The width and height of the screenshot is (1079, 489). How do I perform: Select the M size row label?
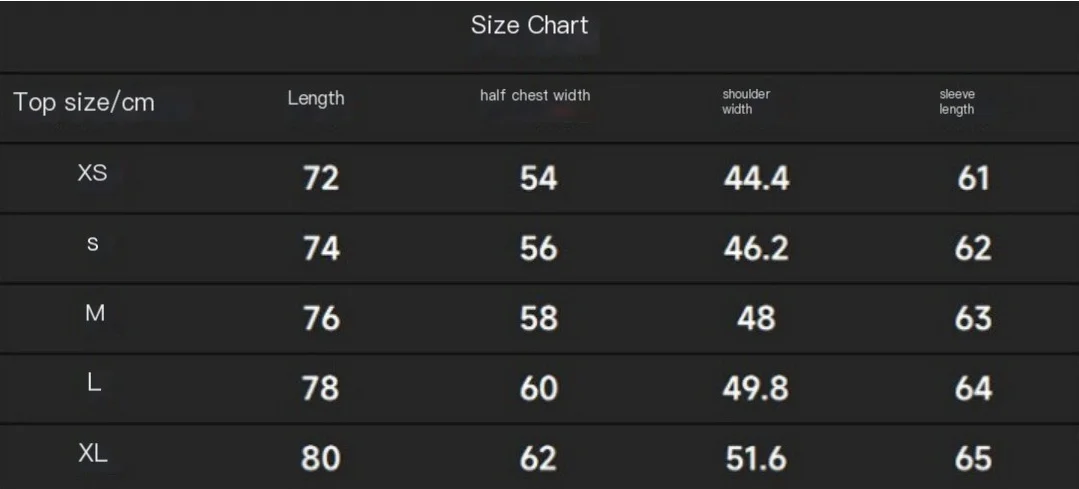click(x=95, y=314)
